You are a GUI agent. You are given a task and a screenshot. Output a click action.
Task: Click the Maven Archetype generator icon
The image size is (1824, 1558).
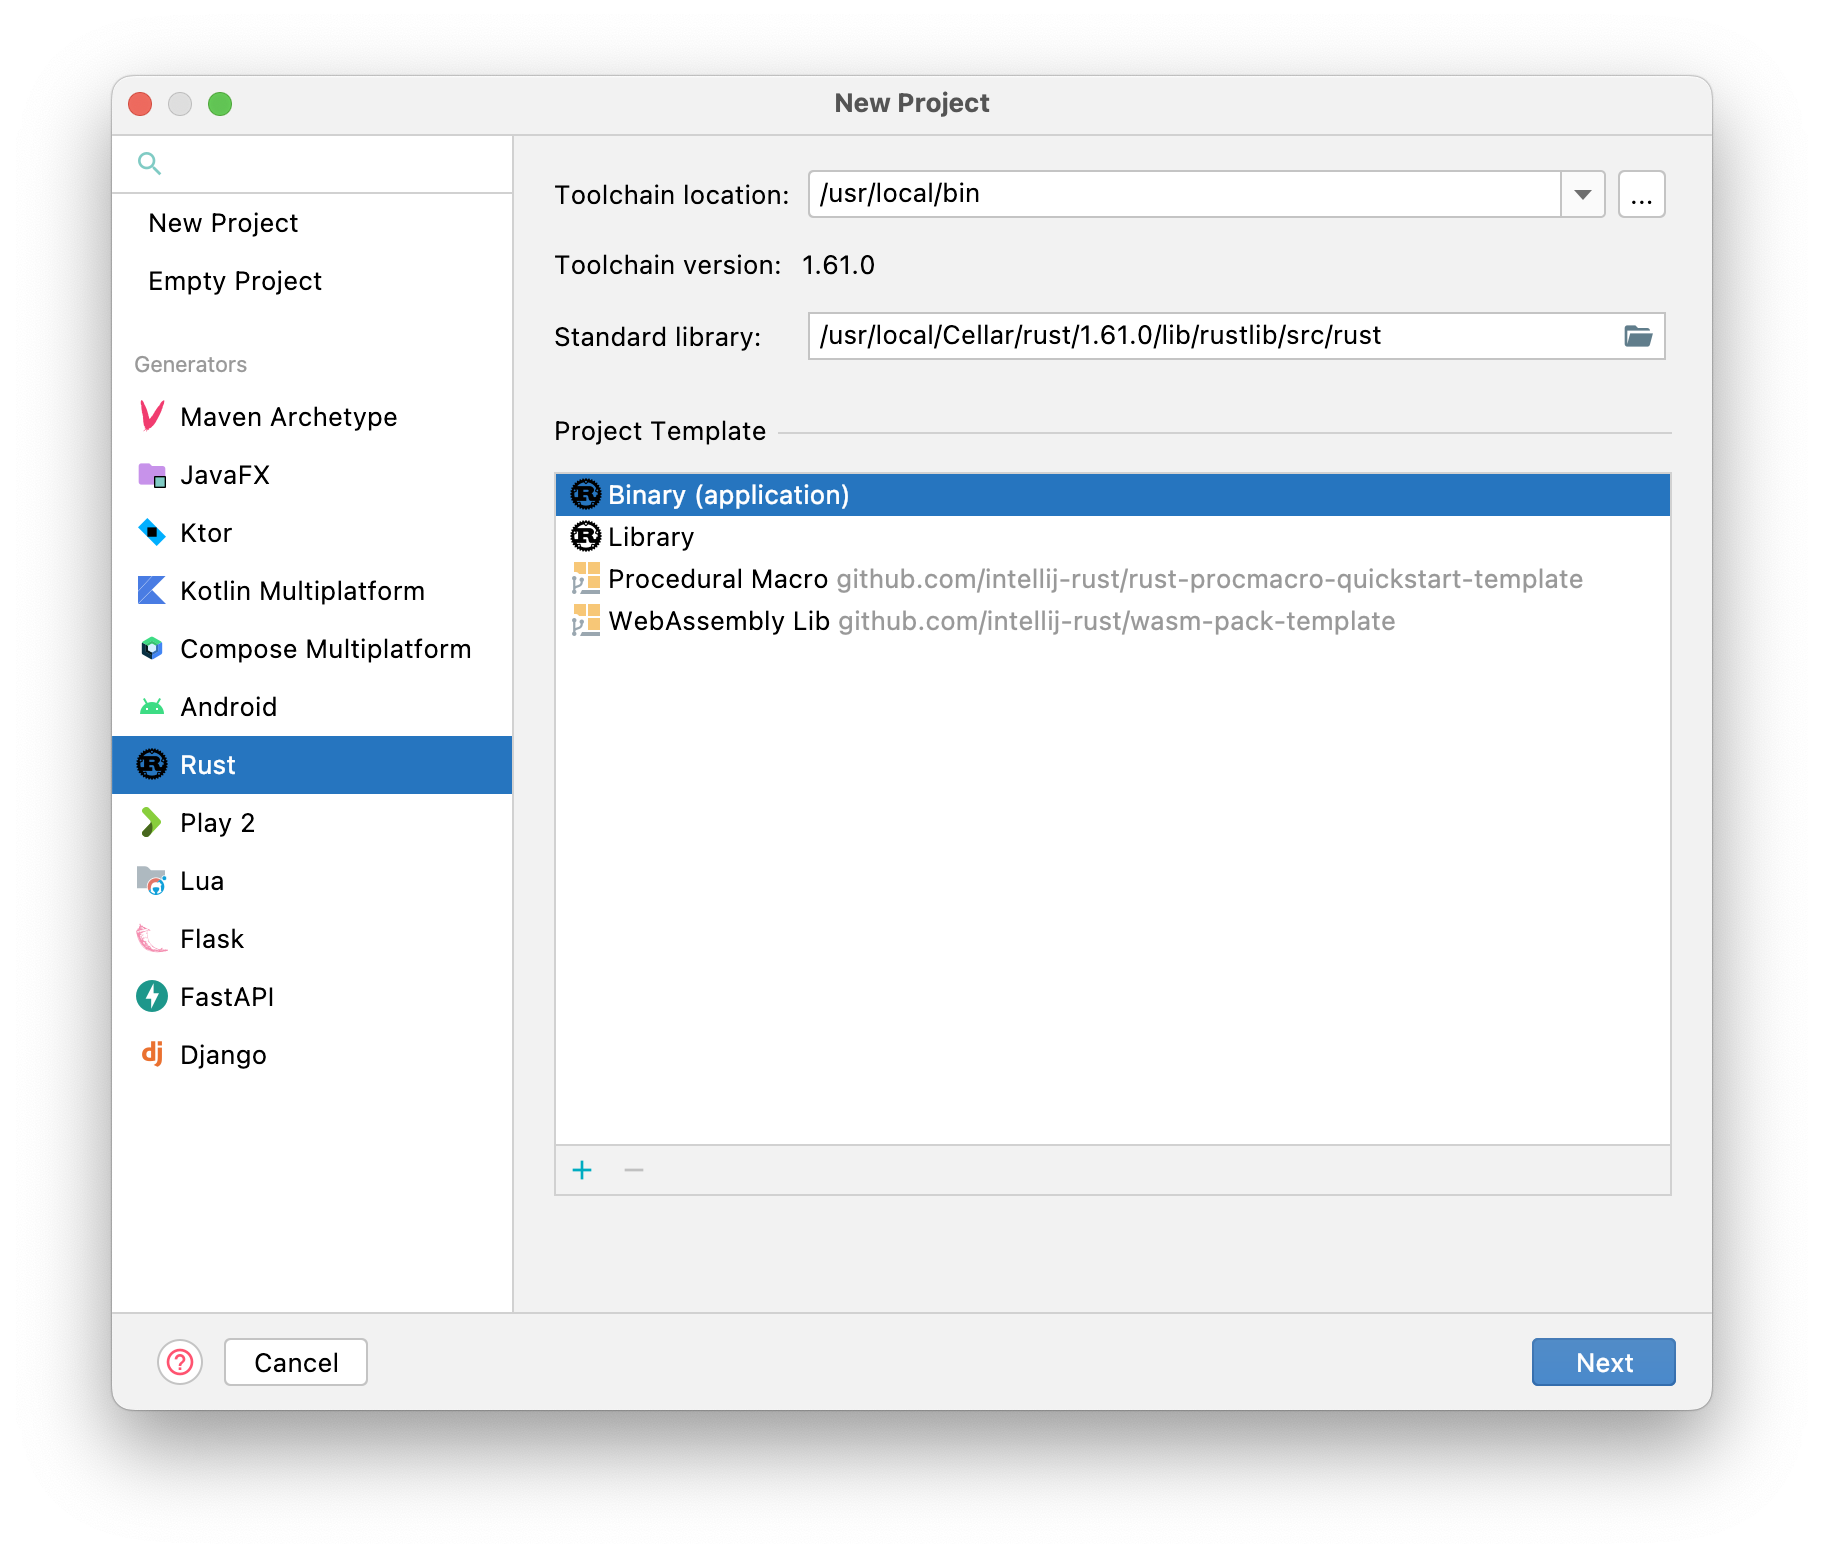(x=152, y=416)
